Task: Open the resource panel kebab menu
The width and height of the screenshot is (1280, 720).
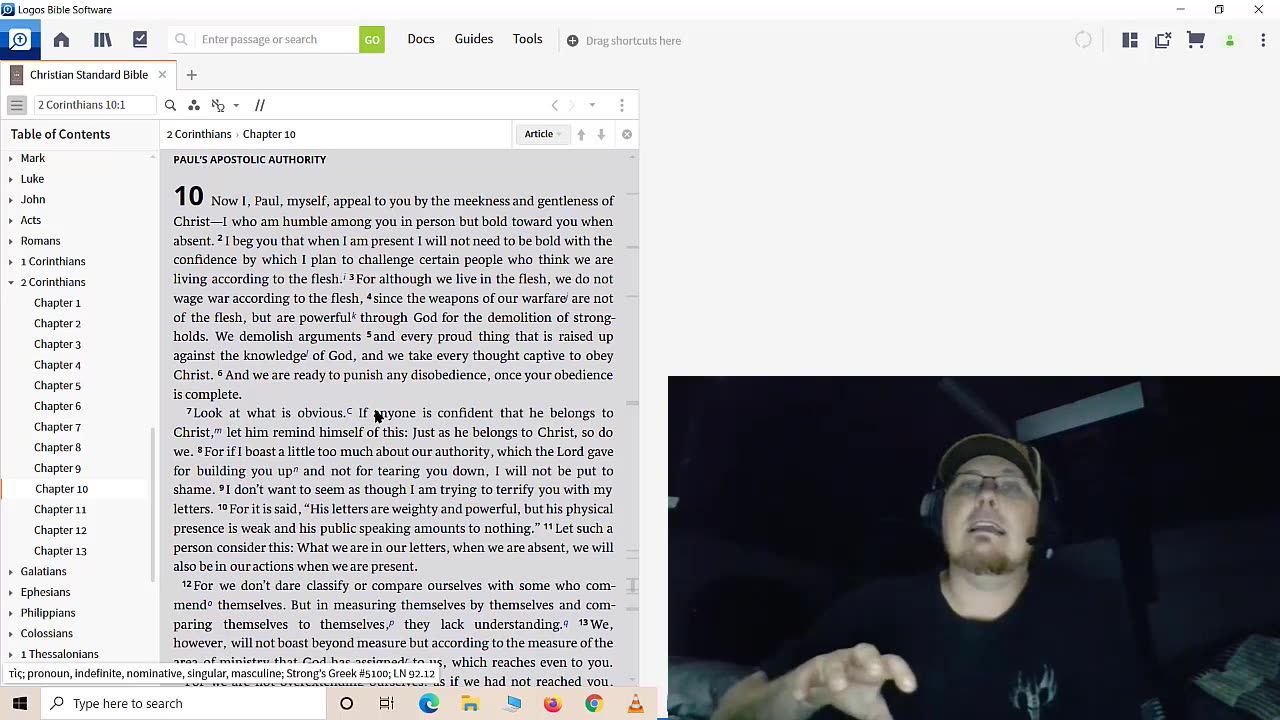Action: pyautogui.click(x=622, y=105)
